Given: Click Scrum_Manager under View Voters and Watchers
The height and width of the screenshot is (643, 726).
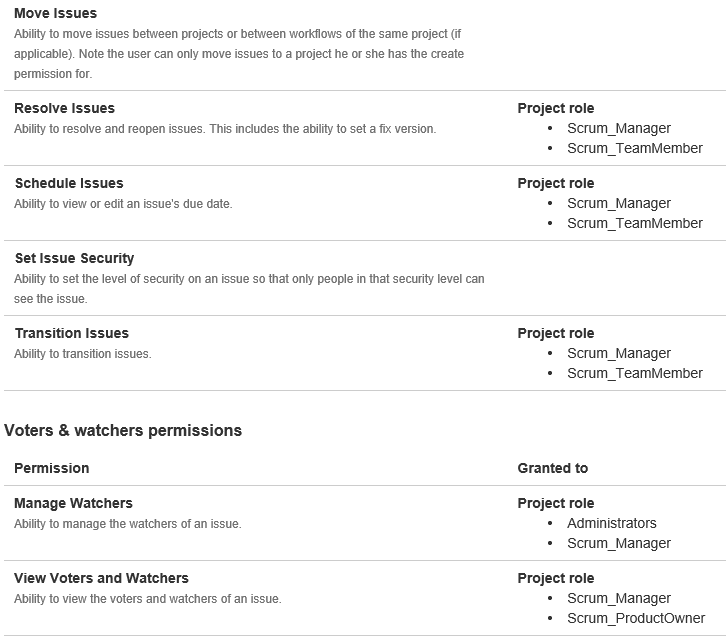Looking at the screenshot, I should (x=619, y=598).
